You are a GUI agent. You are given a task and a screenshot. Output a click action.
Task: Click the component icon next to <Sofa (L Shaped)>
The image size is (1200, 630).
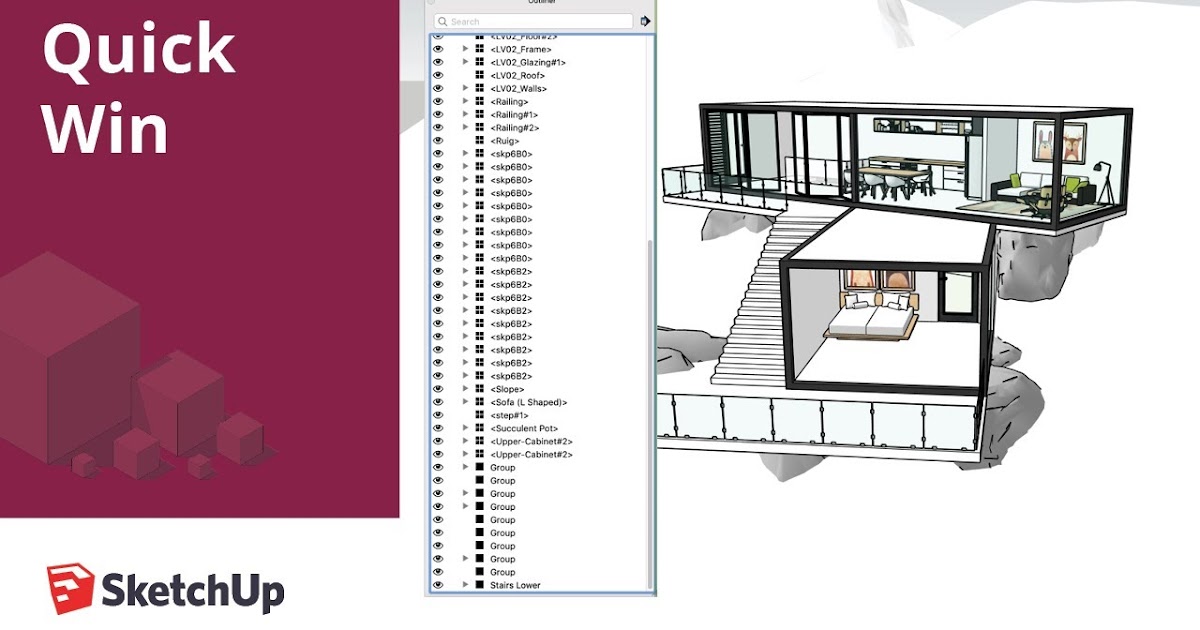pyautogui.click(x=481, y=401)
